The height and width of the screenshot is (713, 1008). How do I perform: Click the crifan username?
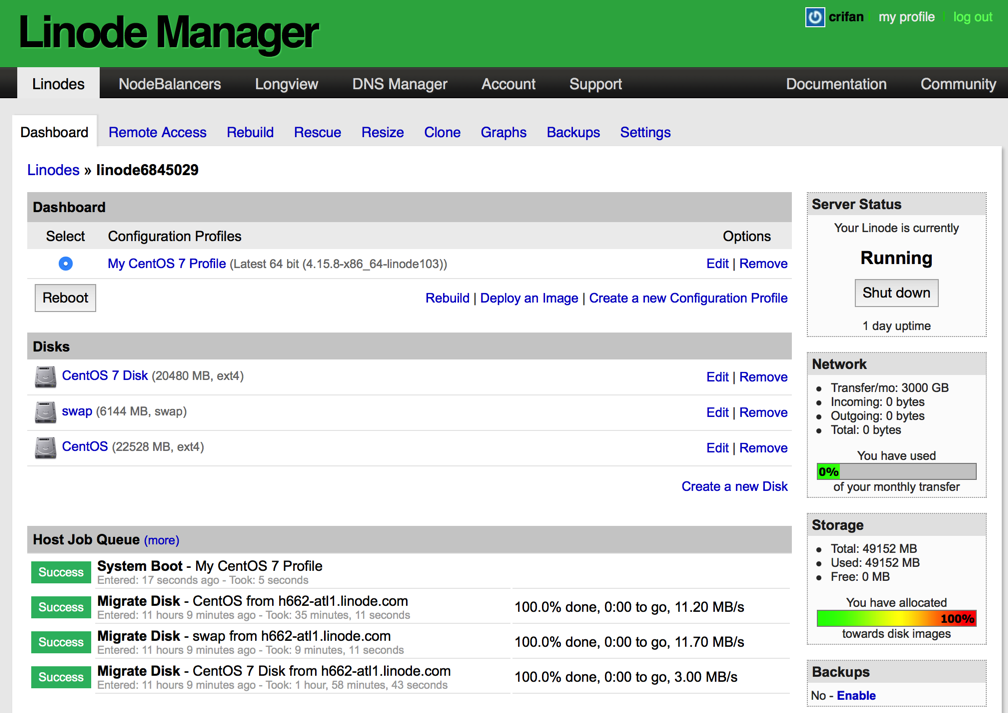coord(846,17)
